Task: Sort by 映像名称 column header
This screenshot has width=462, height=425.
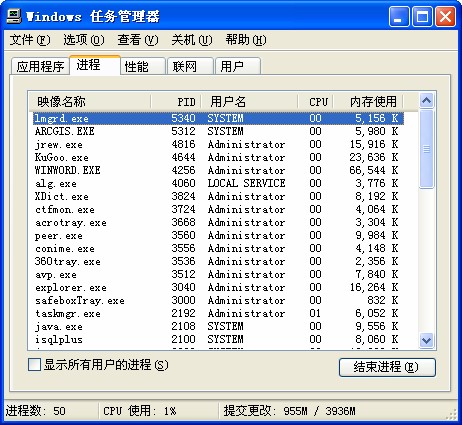Action: coord(90,101)
